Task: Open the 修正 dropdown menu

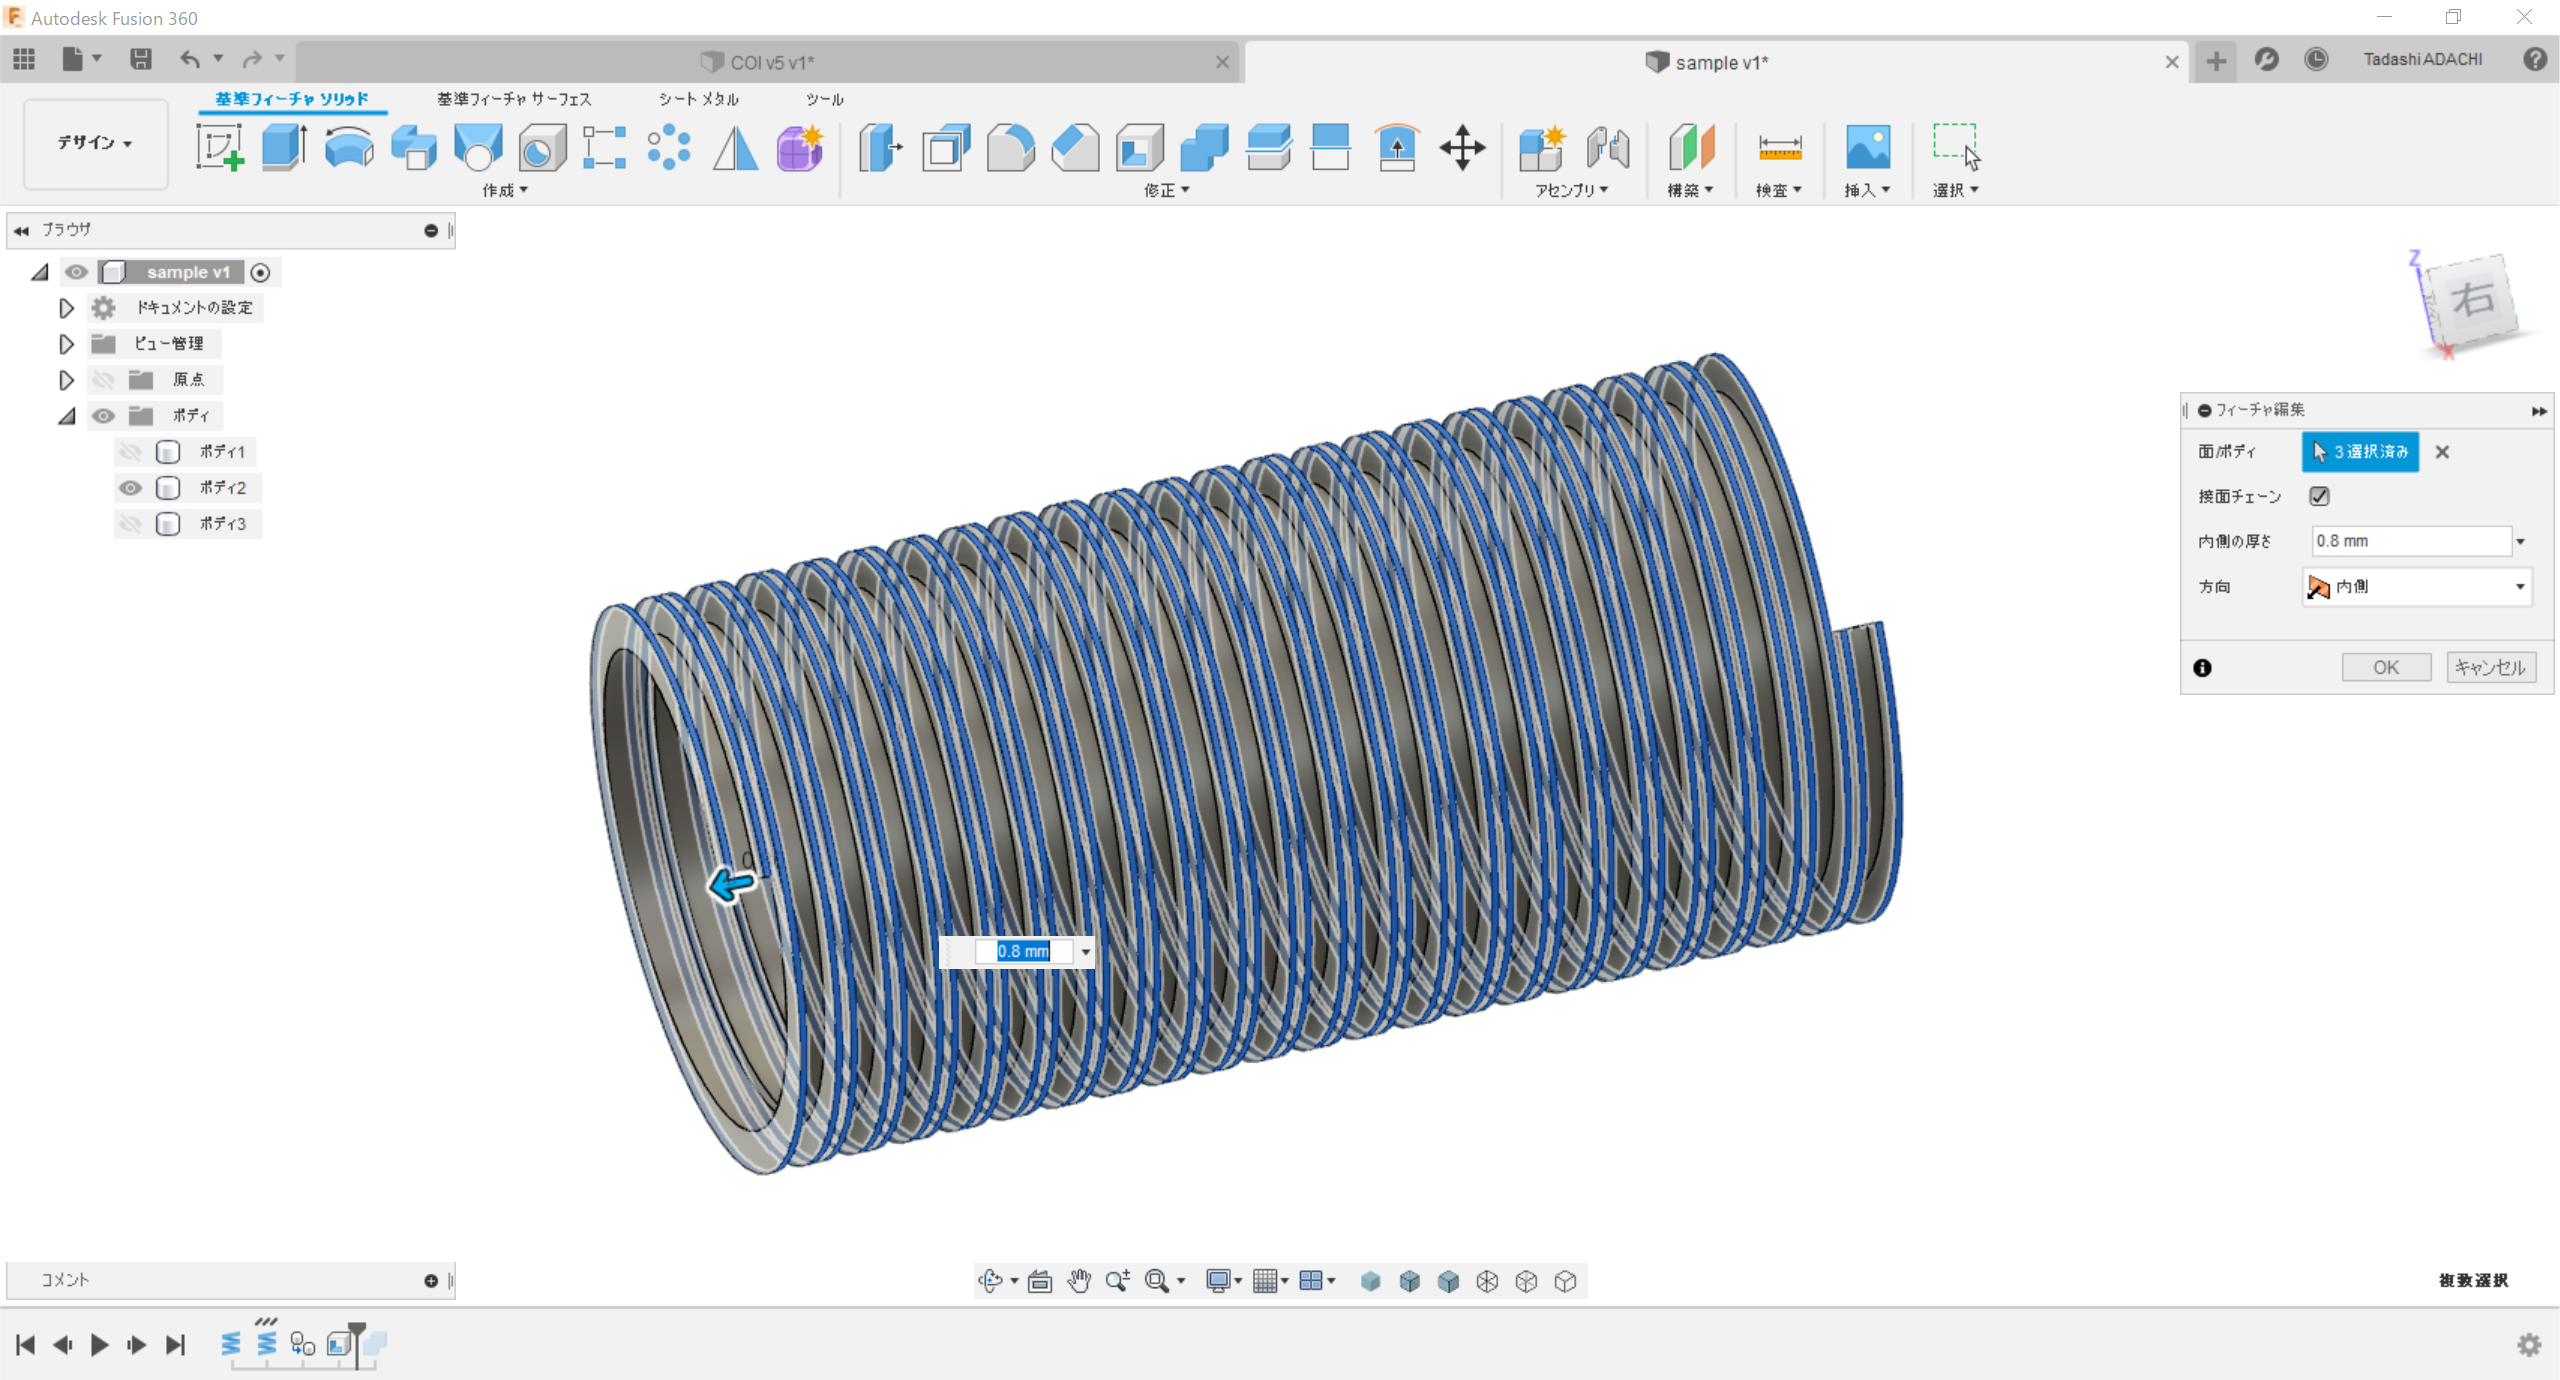Action: (1167, 190)
